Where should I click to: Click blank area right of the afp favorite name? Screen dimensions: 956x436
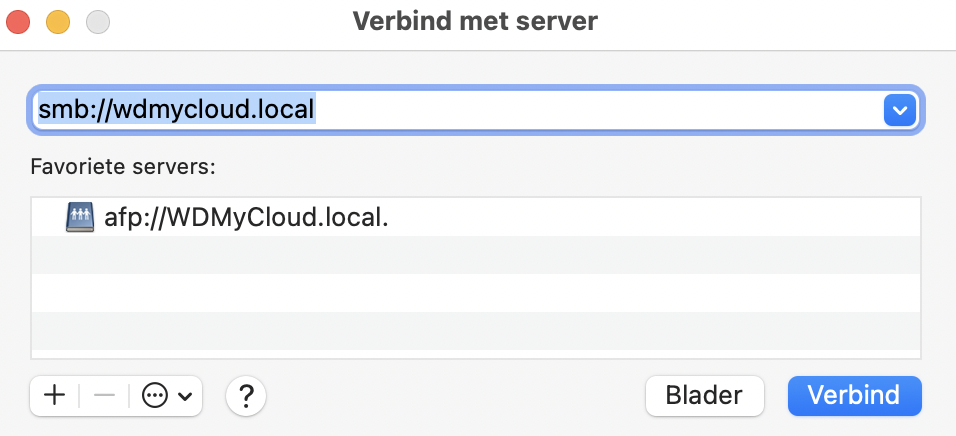(x=650, y=217)
